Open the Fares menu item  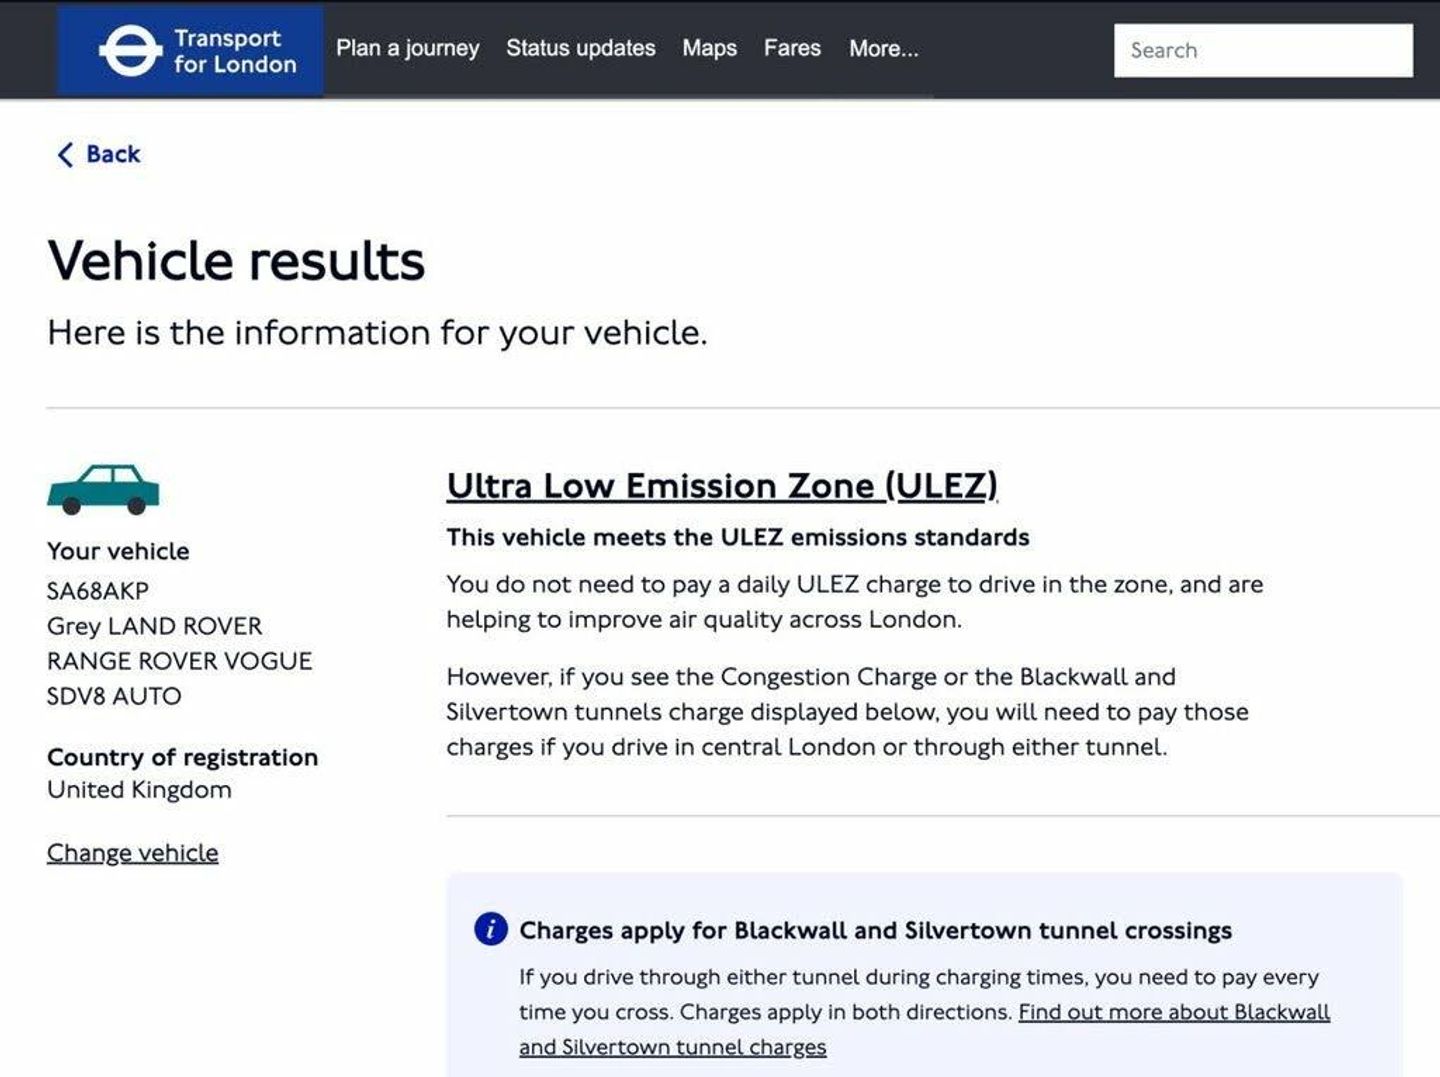(792, 48)
